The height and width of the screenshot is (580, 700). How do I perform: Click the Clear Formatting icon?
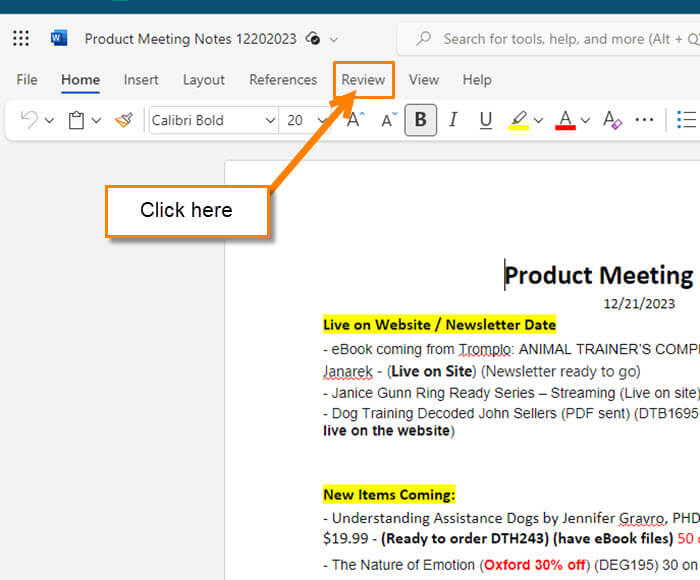612,120
